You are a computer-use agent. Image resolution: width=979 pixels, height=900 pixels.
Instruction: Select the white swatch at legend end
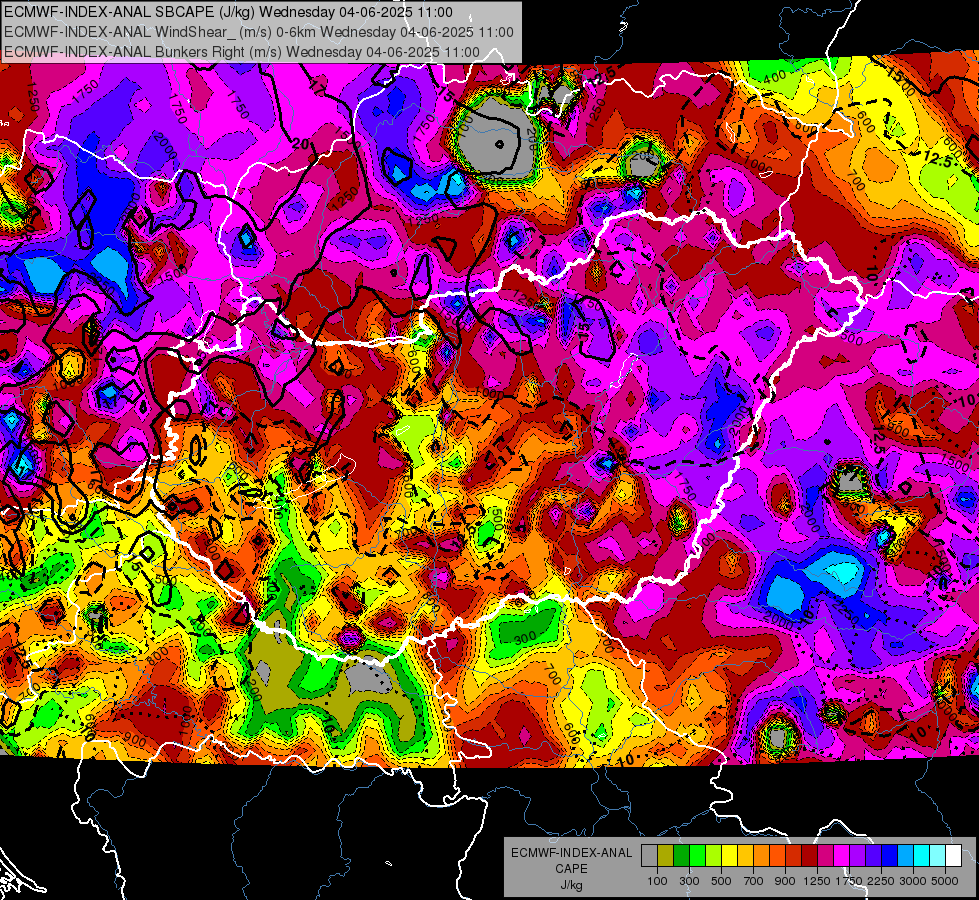pos(953,855)
